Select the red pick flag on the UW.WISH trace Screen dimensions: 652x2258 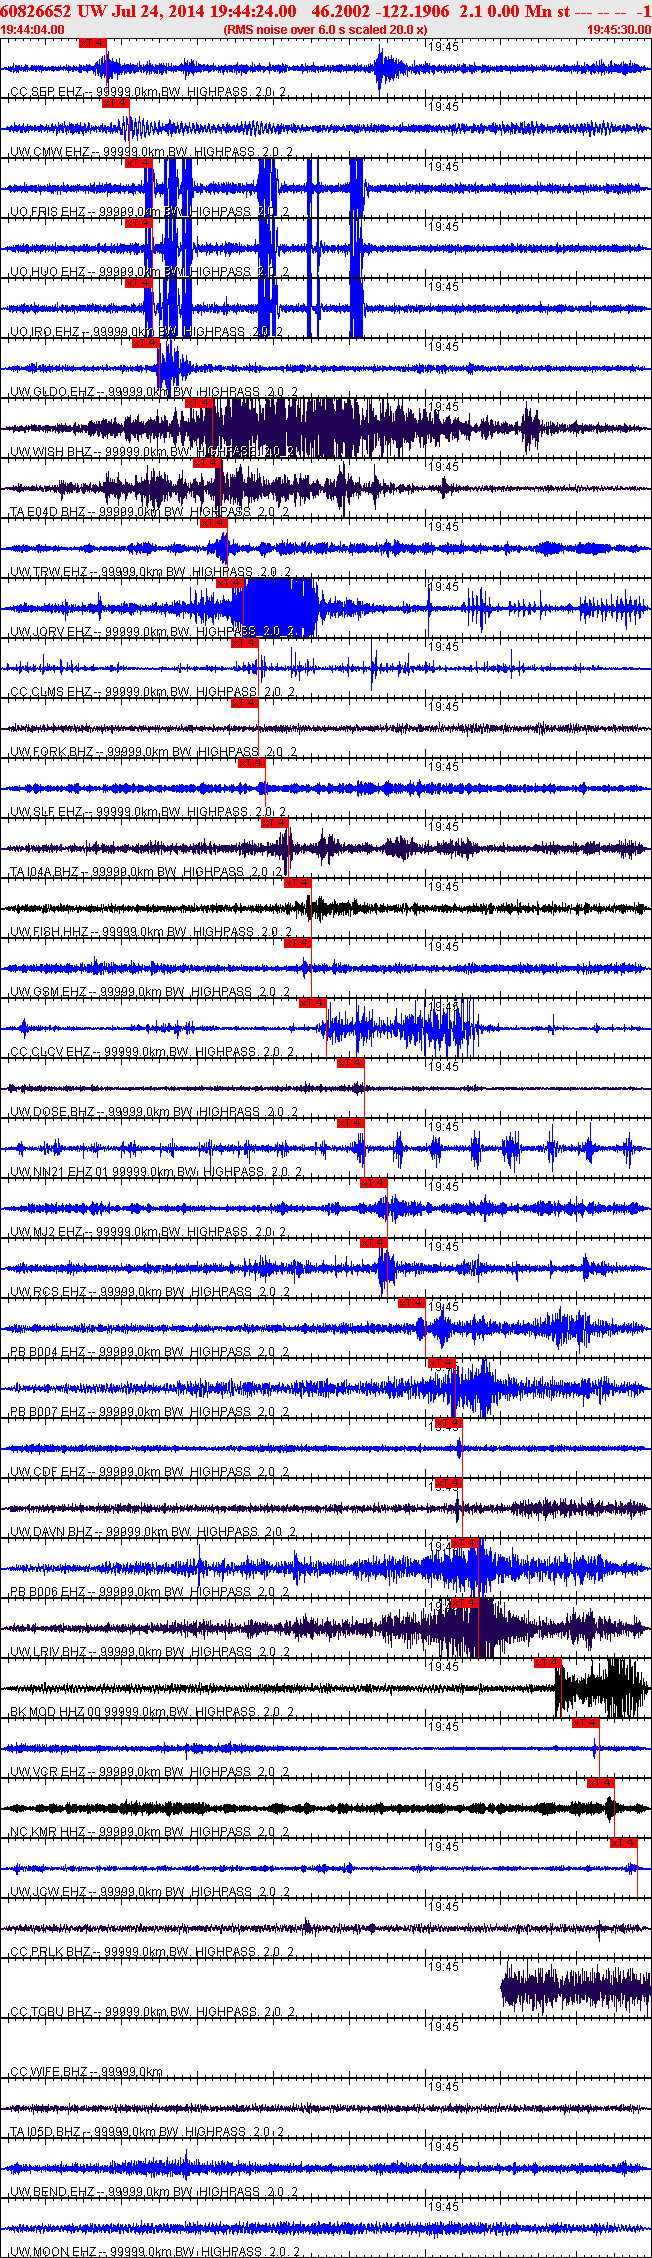pyautogui.click(x=199, y=403)
